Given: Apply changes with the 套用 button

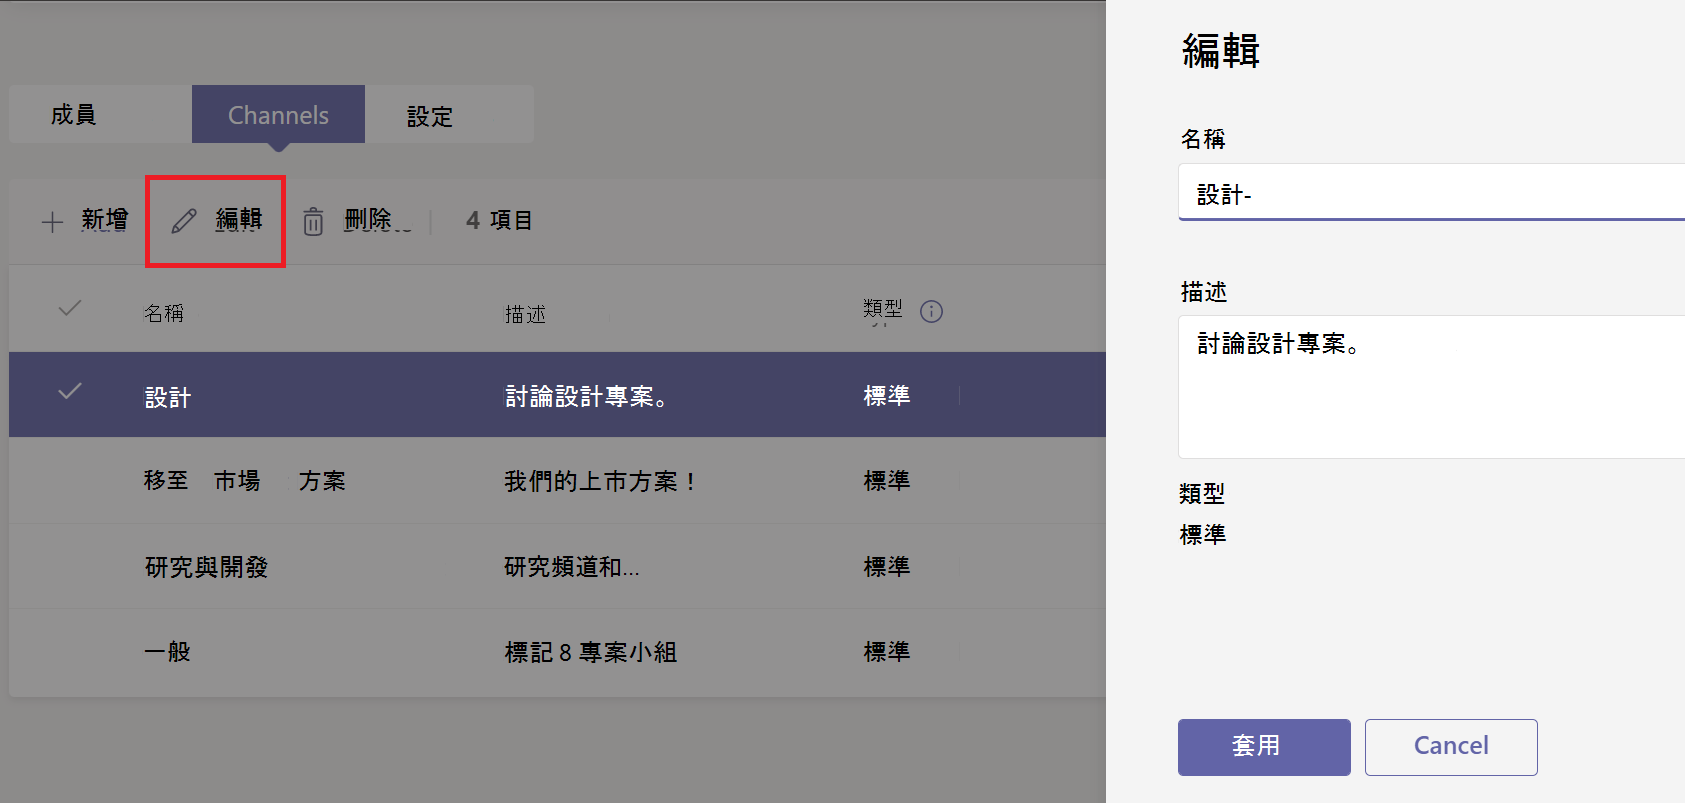Looking at the screenshot, I should pos(1264,747).
